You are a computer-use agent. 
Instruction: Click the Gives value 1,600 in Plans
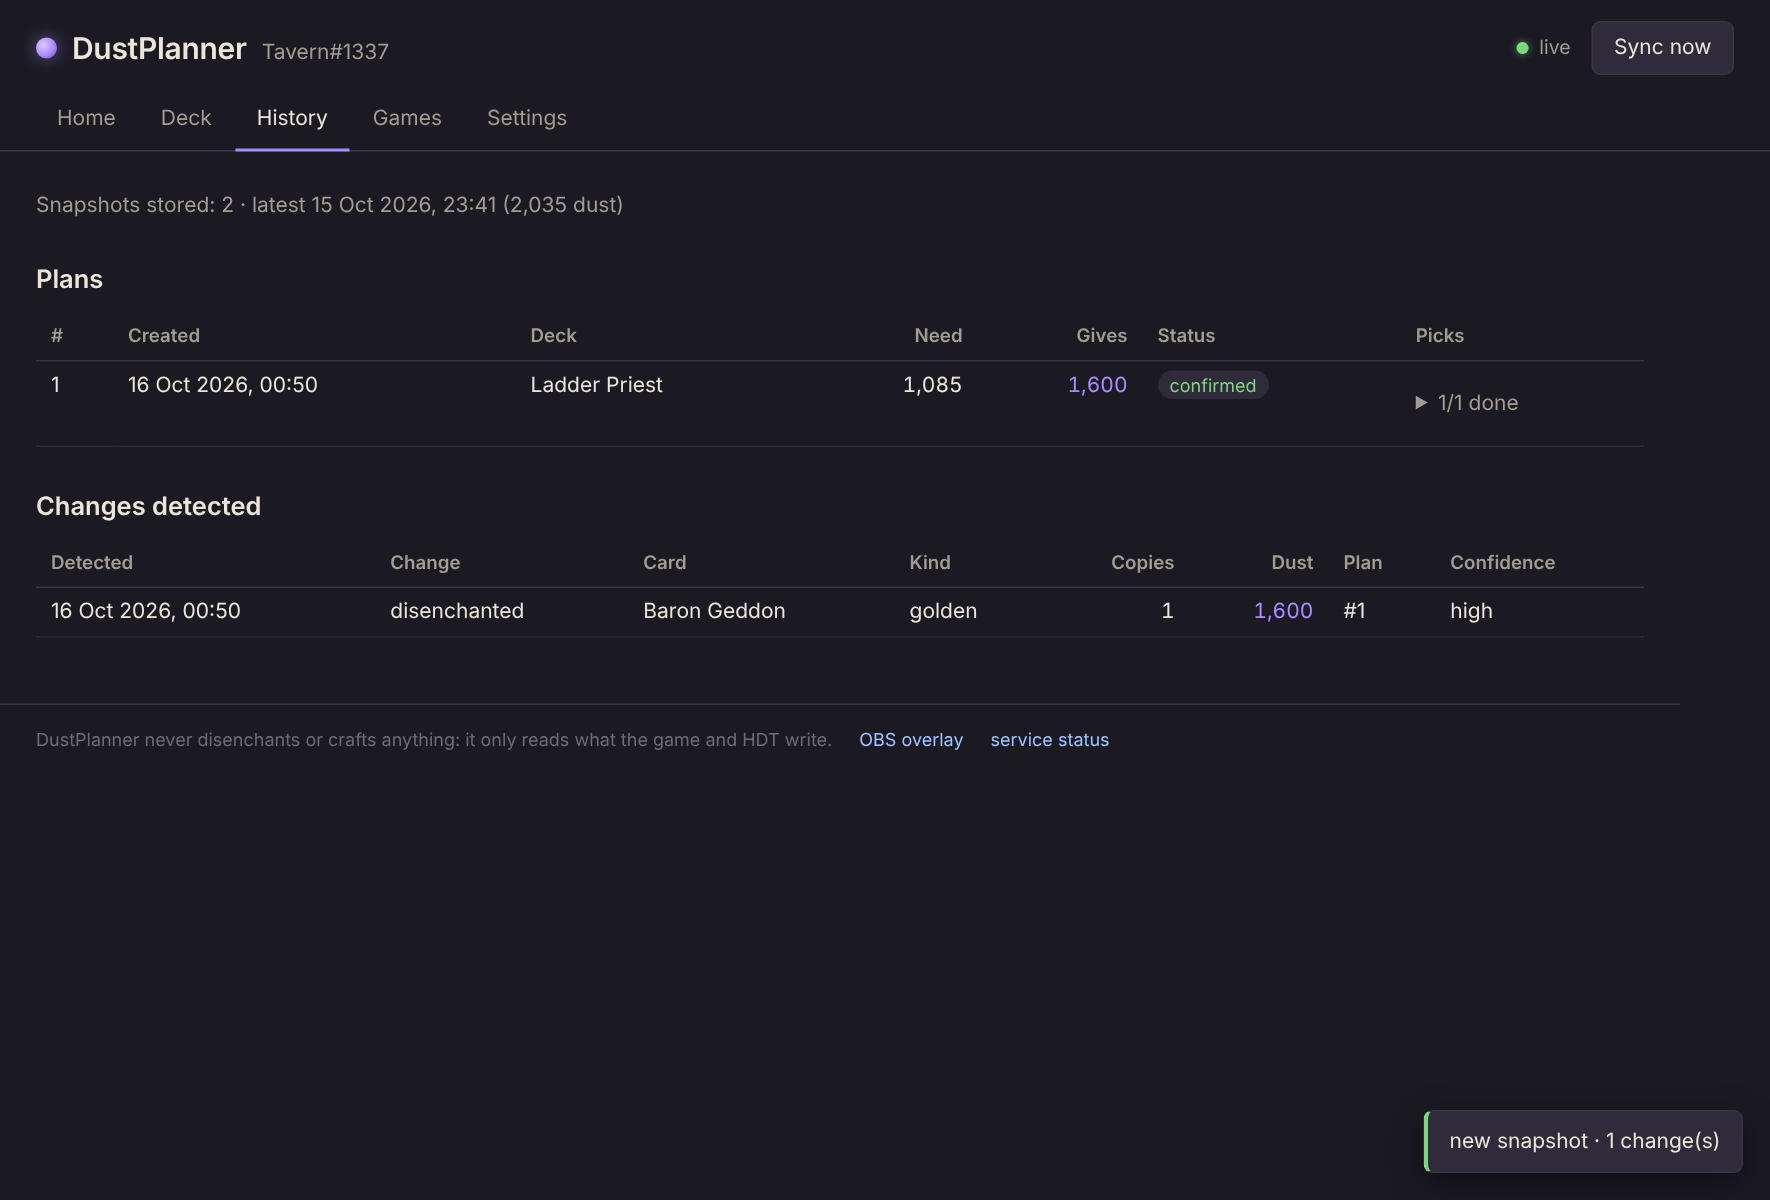(1097, 385)
